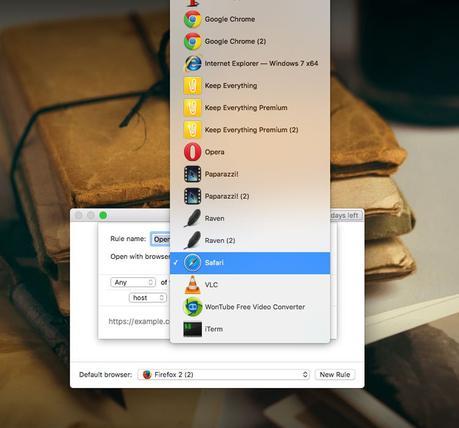Click the Keep Everything Premium icon
Viewport: 459px width, 428px height.
[x=193, y=108]
